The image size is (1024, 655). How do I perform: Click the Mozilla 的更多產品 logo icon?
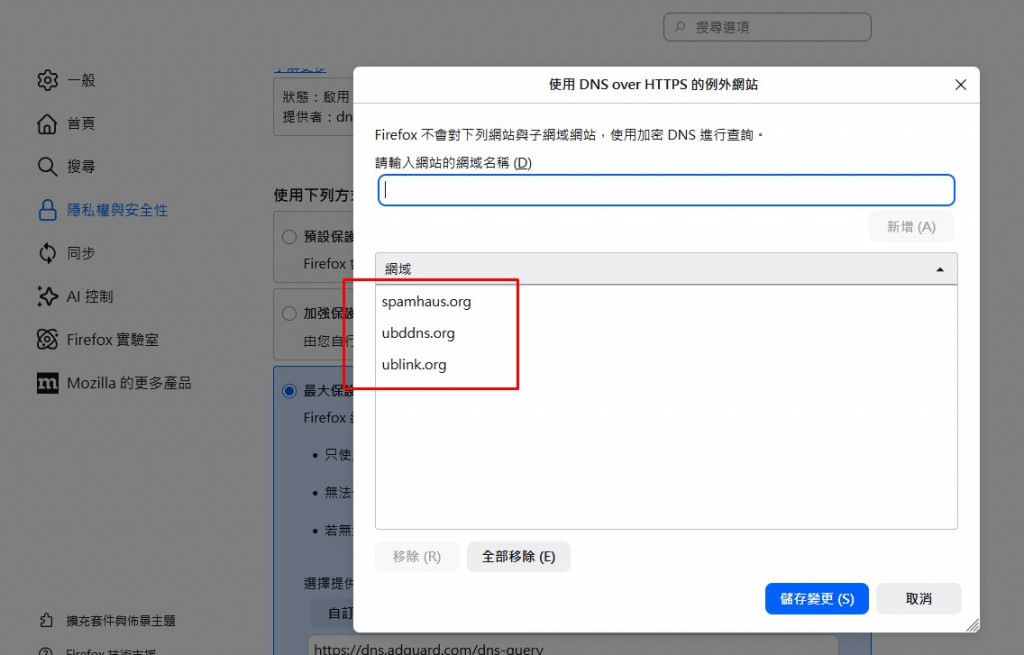47,383
